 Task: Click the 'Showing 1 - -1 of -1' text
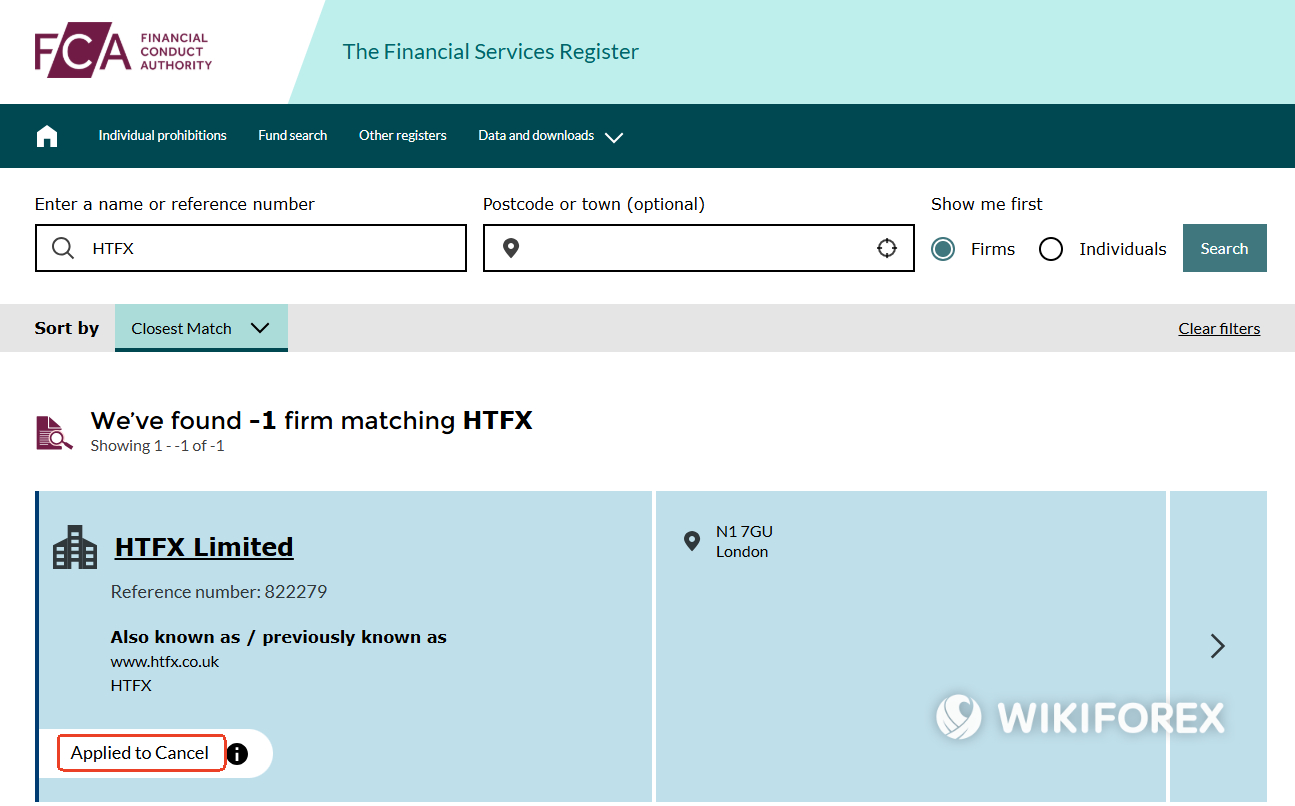pos(157,446)
